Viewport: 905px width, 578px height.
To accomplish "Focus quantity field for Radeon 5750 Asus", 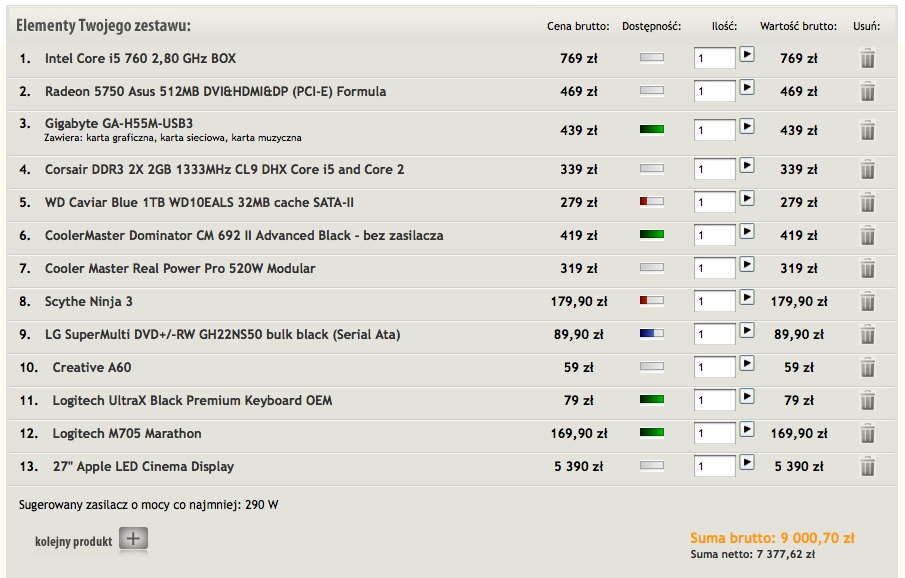I will [x=715, y=91].
